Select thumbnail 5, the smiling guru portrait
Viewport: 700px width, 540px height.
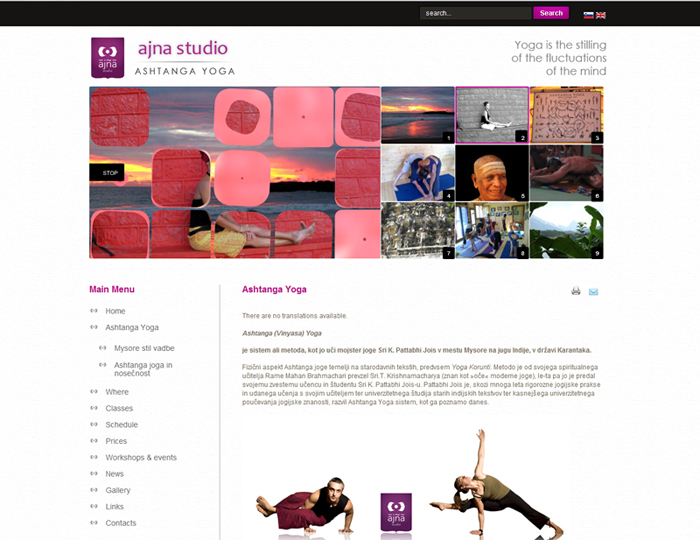492,173
